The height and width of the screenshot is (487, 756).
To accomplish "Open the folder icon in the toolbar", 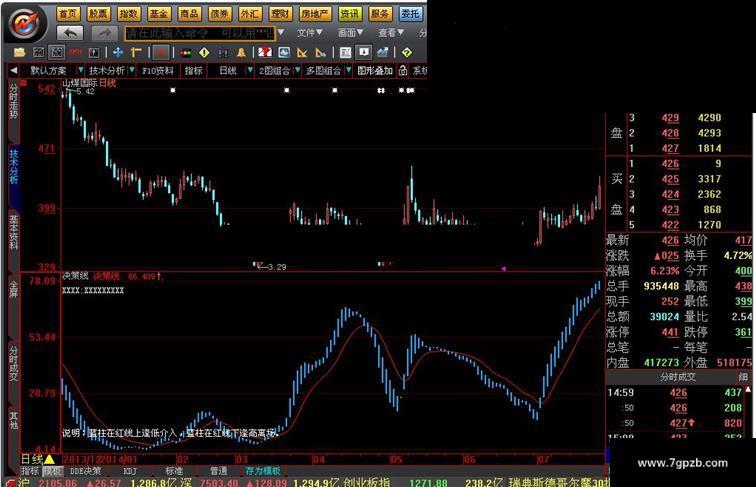I will pos(19,52).
